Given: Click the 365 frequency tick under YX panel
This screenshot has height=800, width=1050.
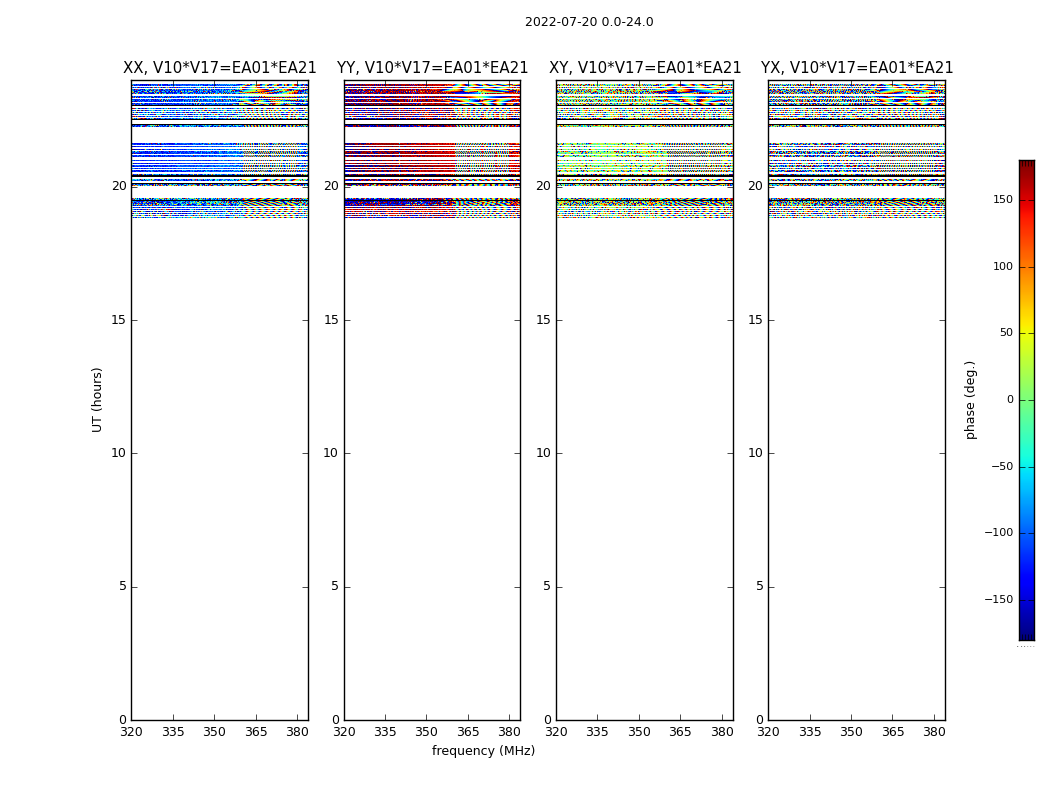Looking at the screenshot, I should [893, 732].
